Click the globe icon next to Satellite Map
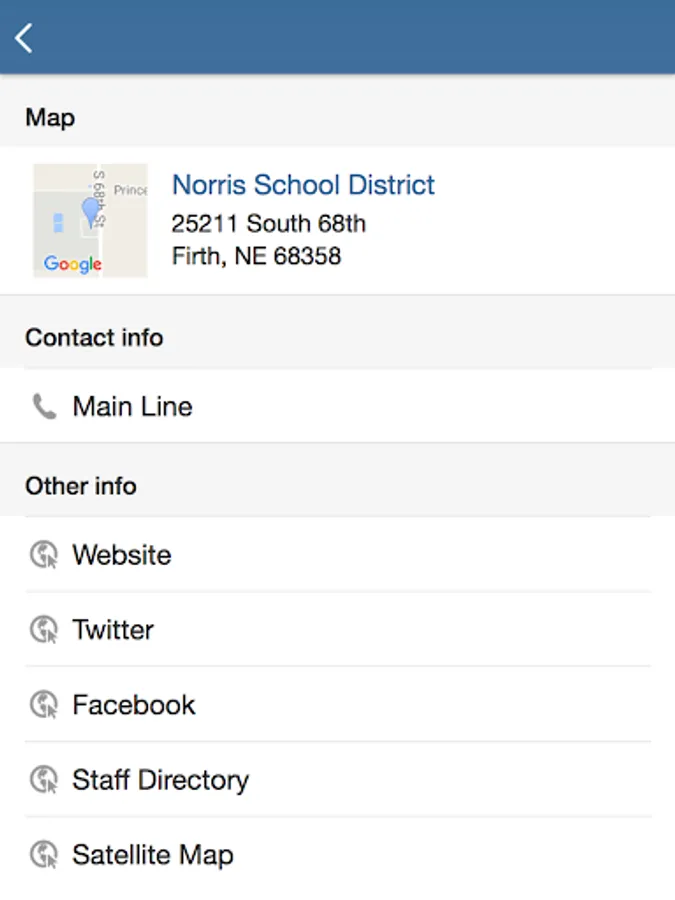Viewport: 675px width, 900px height. [44, 855]
